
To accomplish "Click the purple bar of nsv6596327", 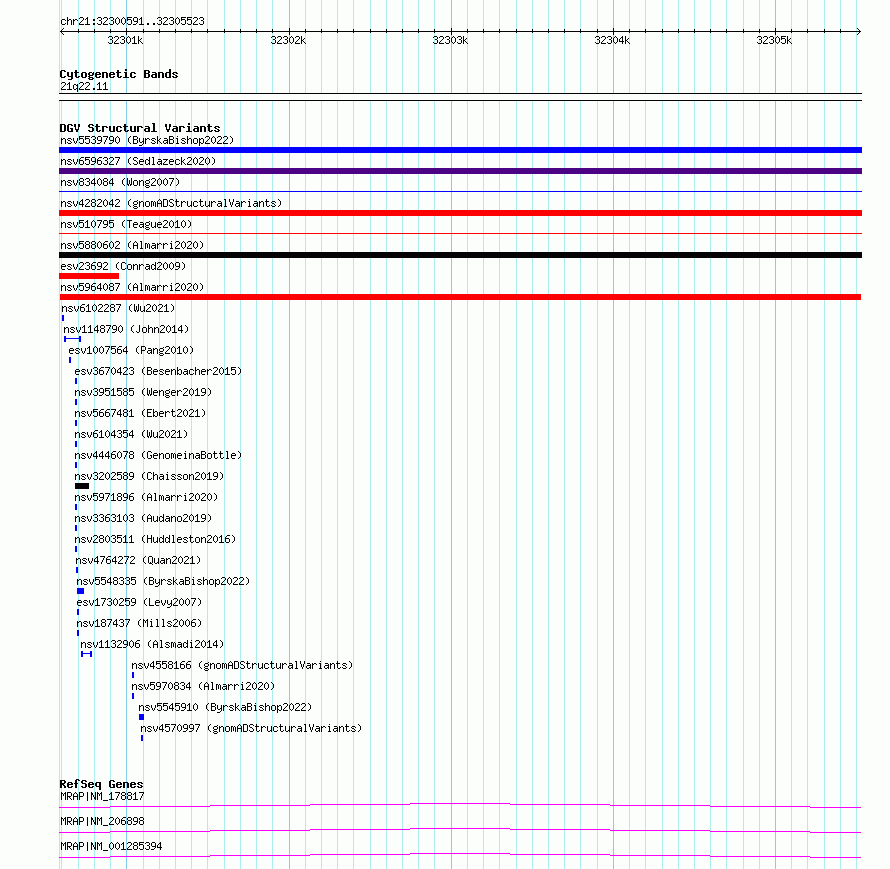I will 460,171.
